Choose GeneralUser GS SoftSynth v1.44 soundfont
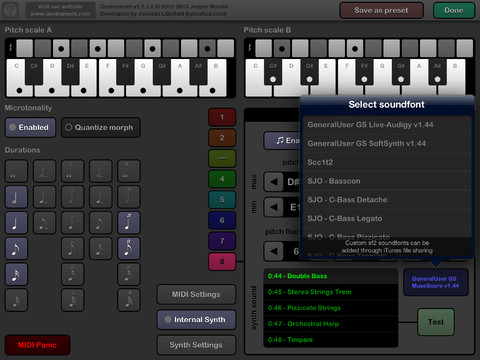480x360 pixels. tap(387, 144)
